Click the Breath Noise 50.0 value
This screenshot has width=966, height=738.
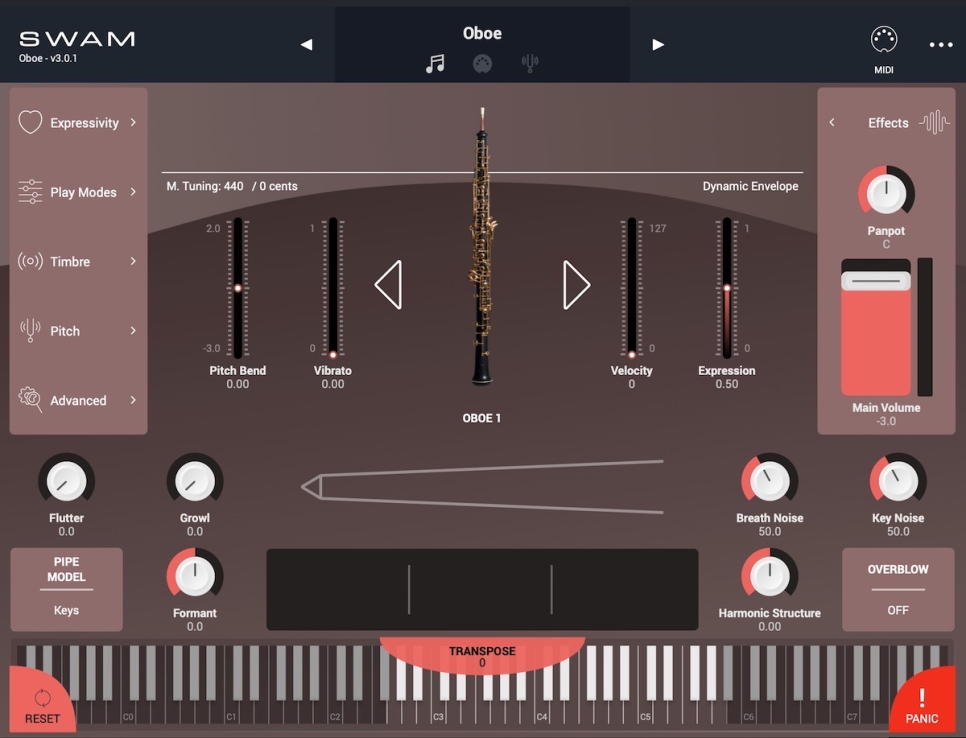[769, 531]
